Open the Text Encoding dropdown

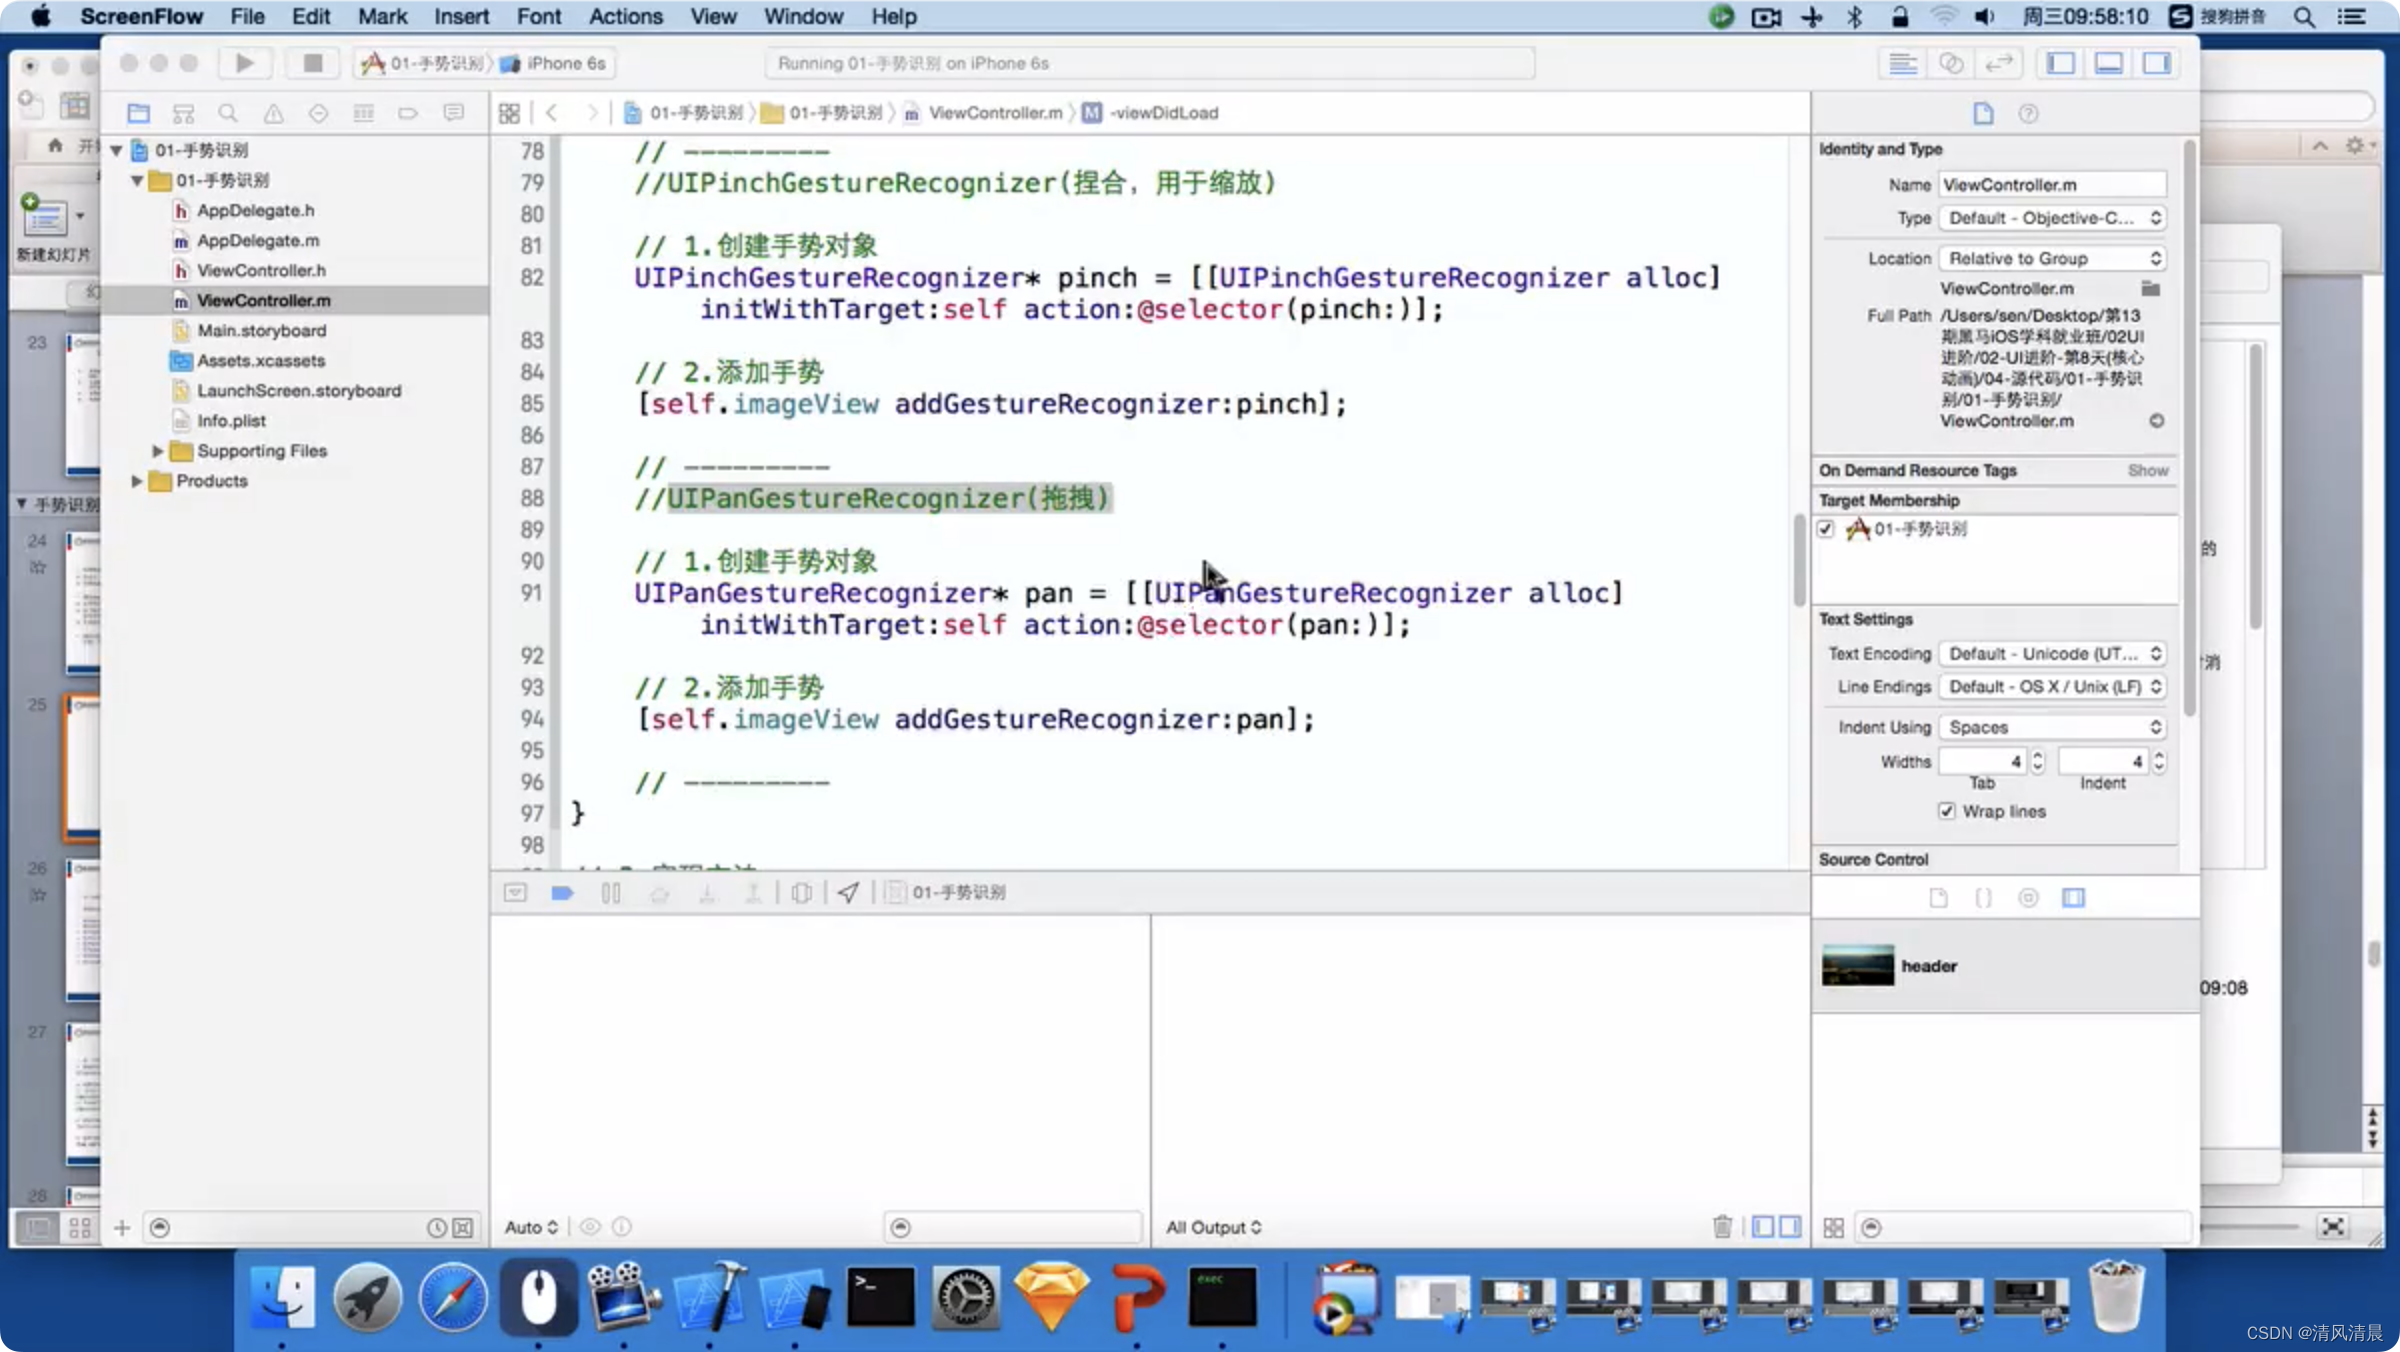coord(2053,654)
